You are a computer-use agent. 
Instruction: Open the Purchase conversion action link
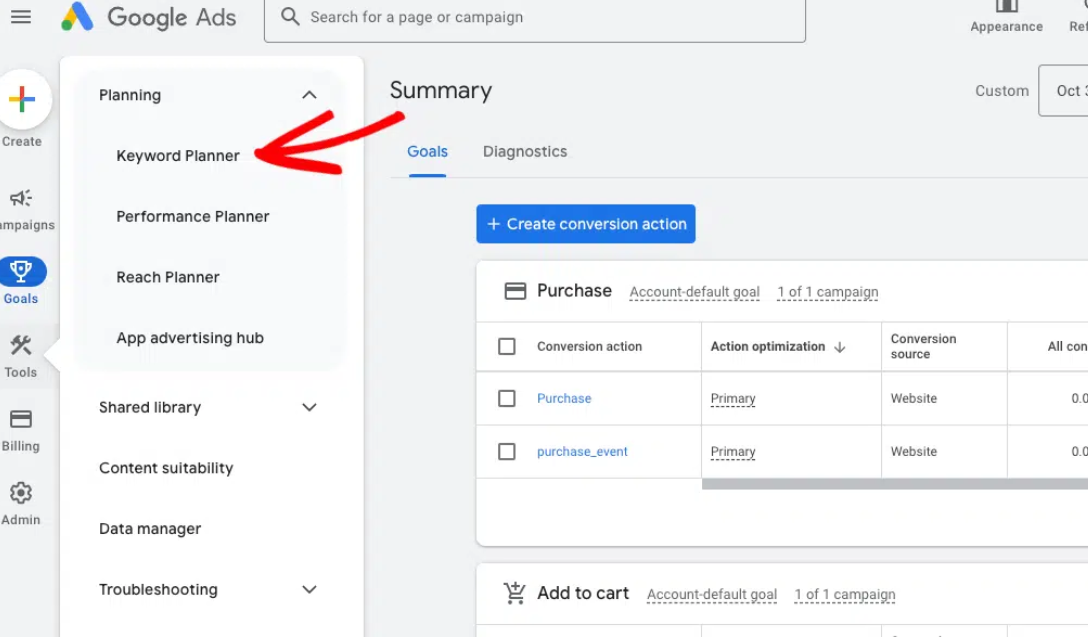[x=564, y=398]
